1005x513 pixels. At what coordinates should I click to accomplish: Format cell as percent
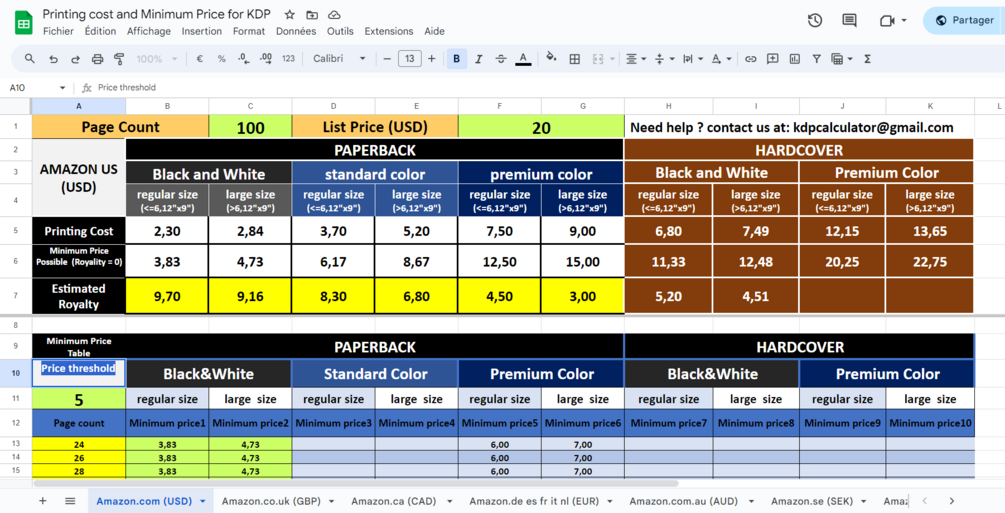(x=221, y=58)
